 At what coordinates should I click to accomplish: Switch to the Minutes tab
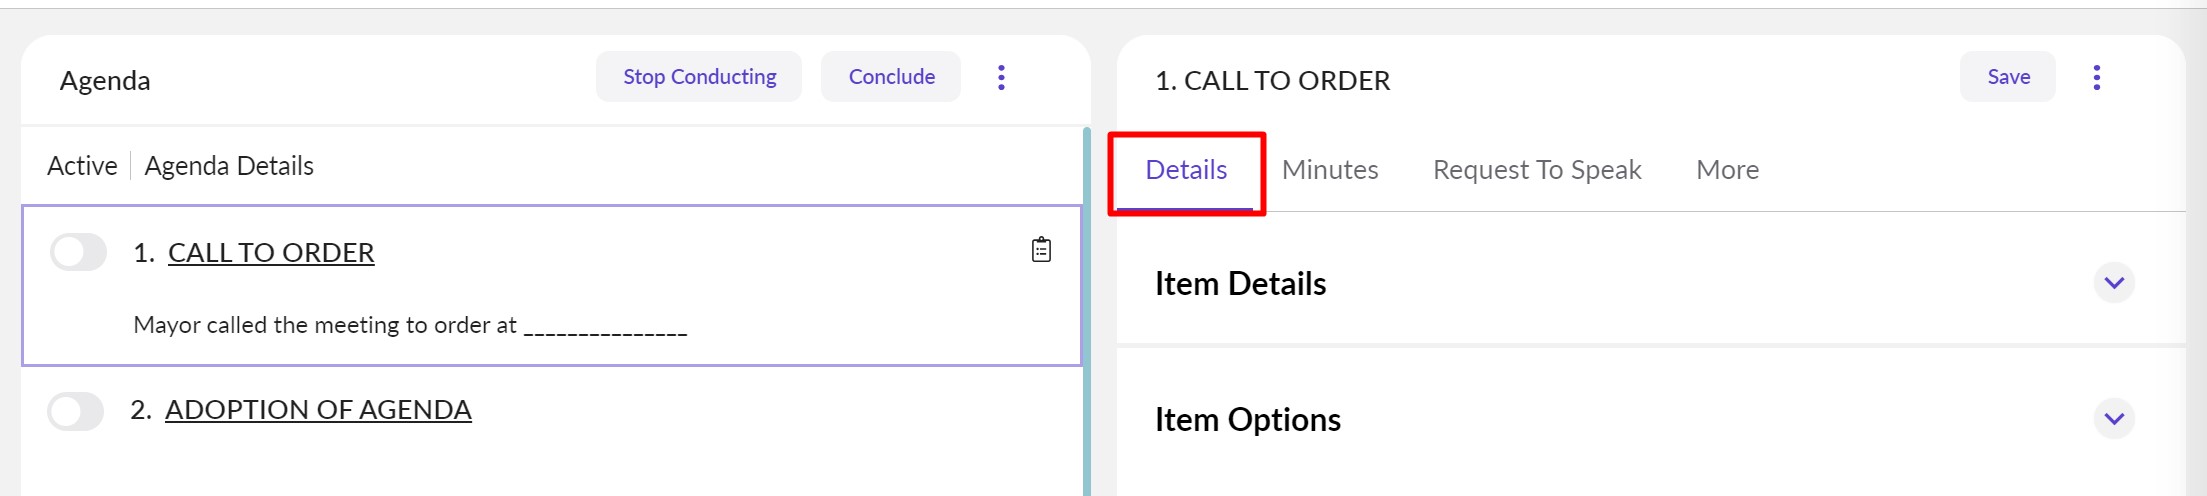click(x=1329, y=170)
